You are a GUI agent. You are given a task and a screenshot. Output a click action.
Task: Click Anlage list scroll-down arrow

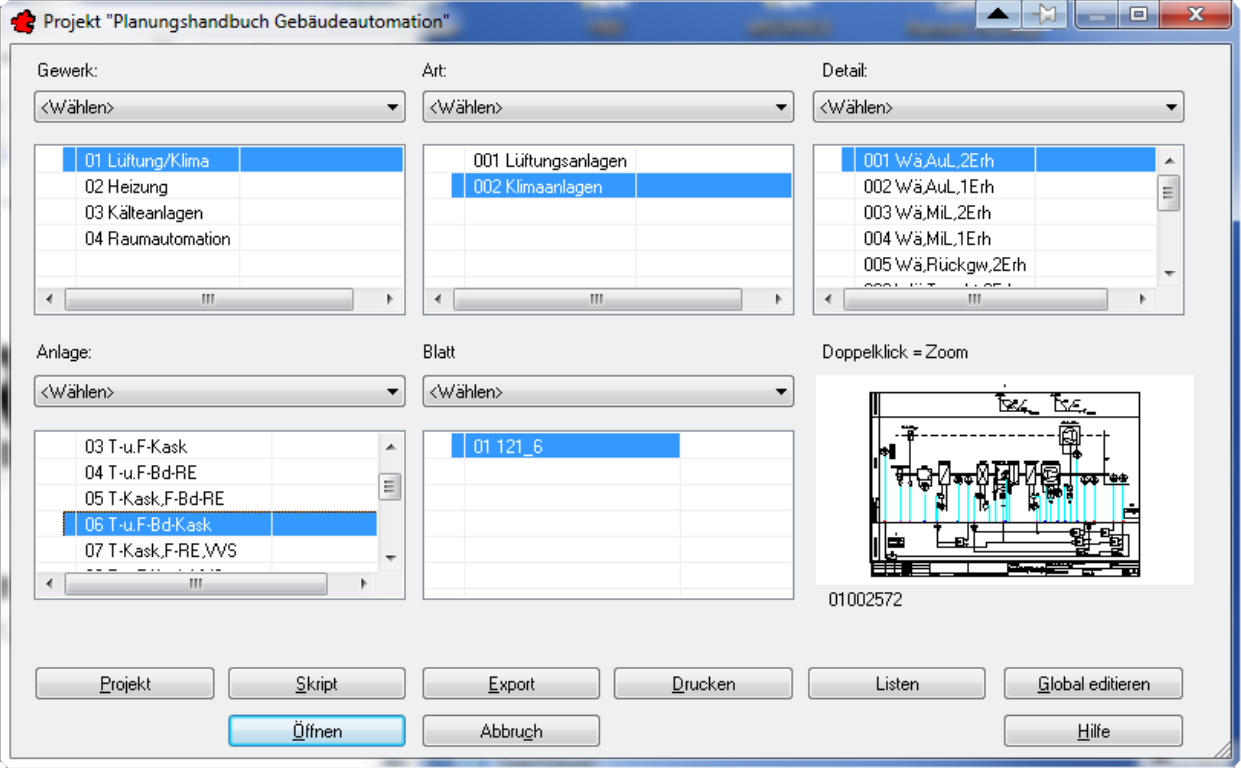(x=391, y=558)
